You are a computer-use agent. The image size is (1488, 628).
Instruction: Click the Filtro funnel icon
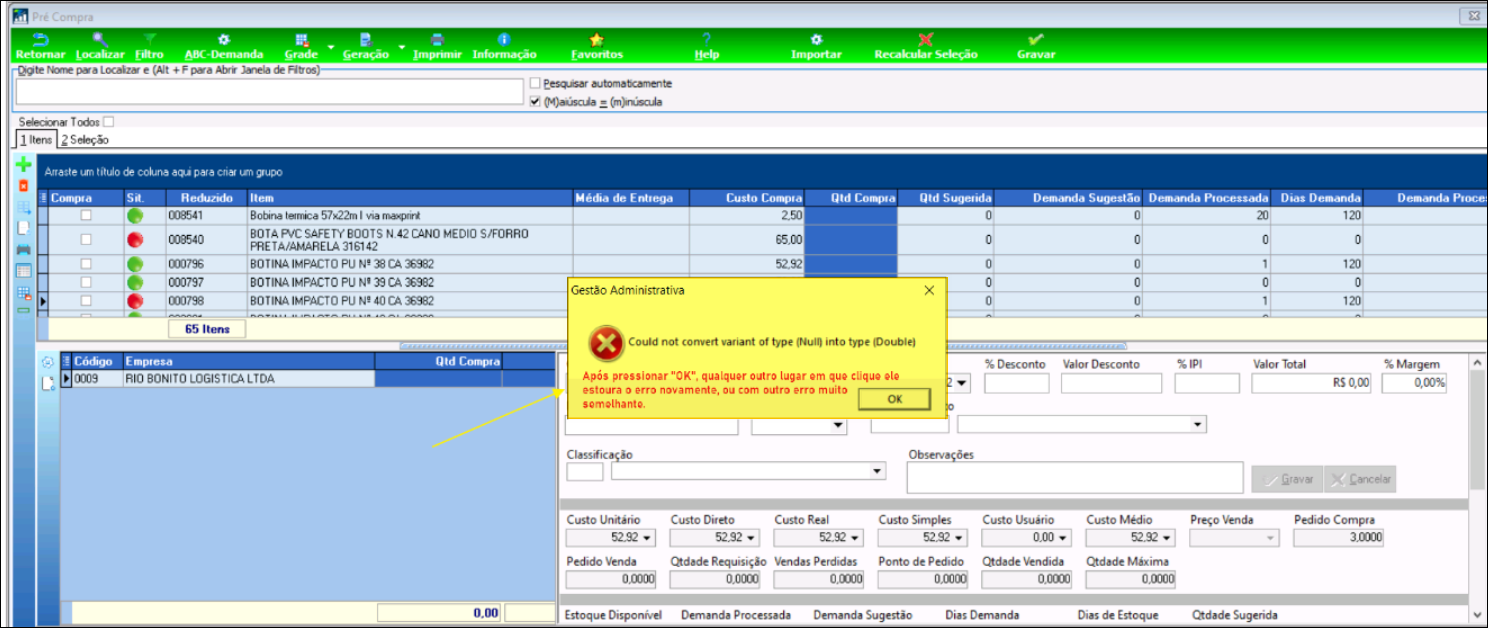click(149, 41)
